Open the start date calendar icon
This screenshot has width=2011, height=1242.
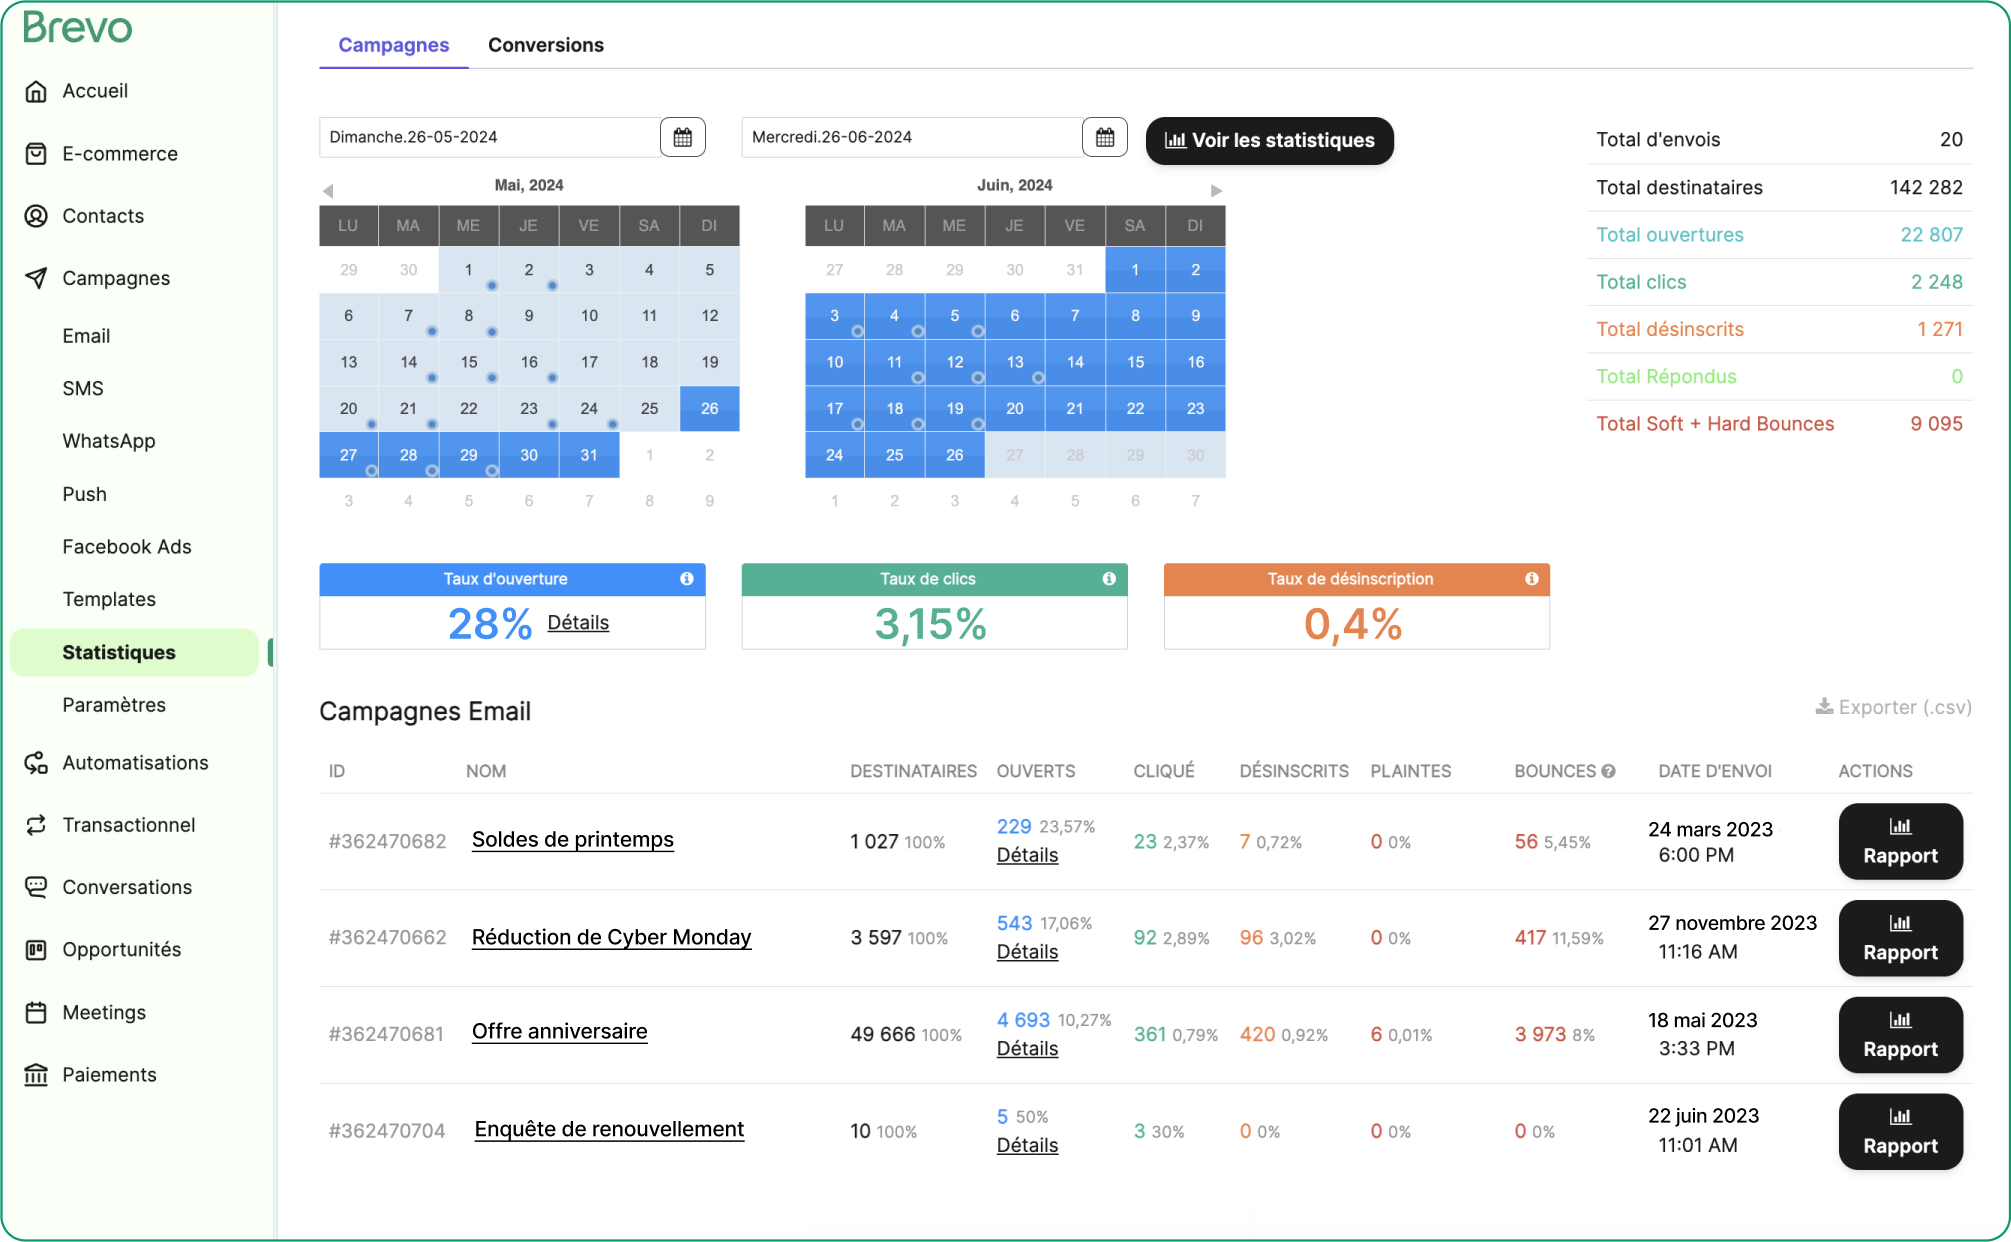[x=683, y=137]
